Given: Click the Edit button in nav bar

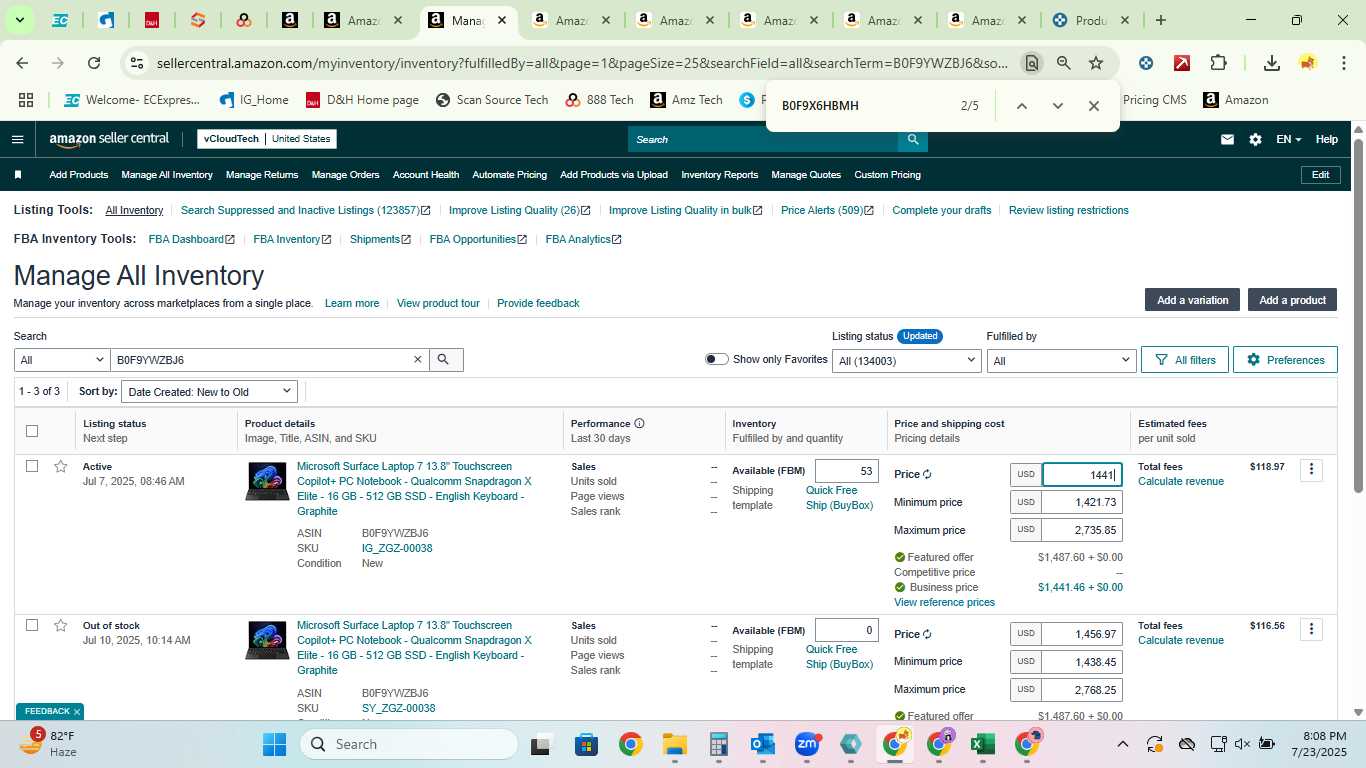Looking at the screenshot, I should coord(1320,175).
